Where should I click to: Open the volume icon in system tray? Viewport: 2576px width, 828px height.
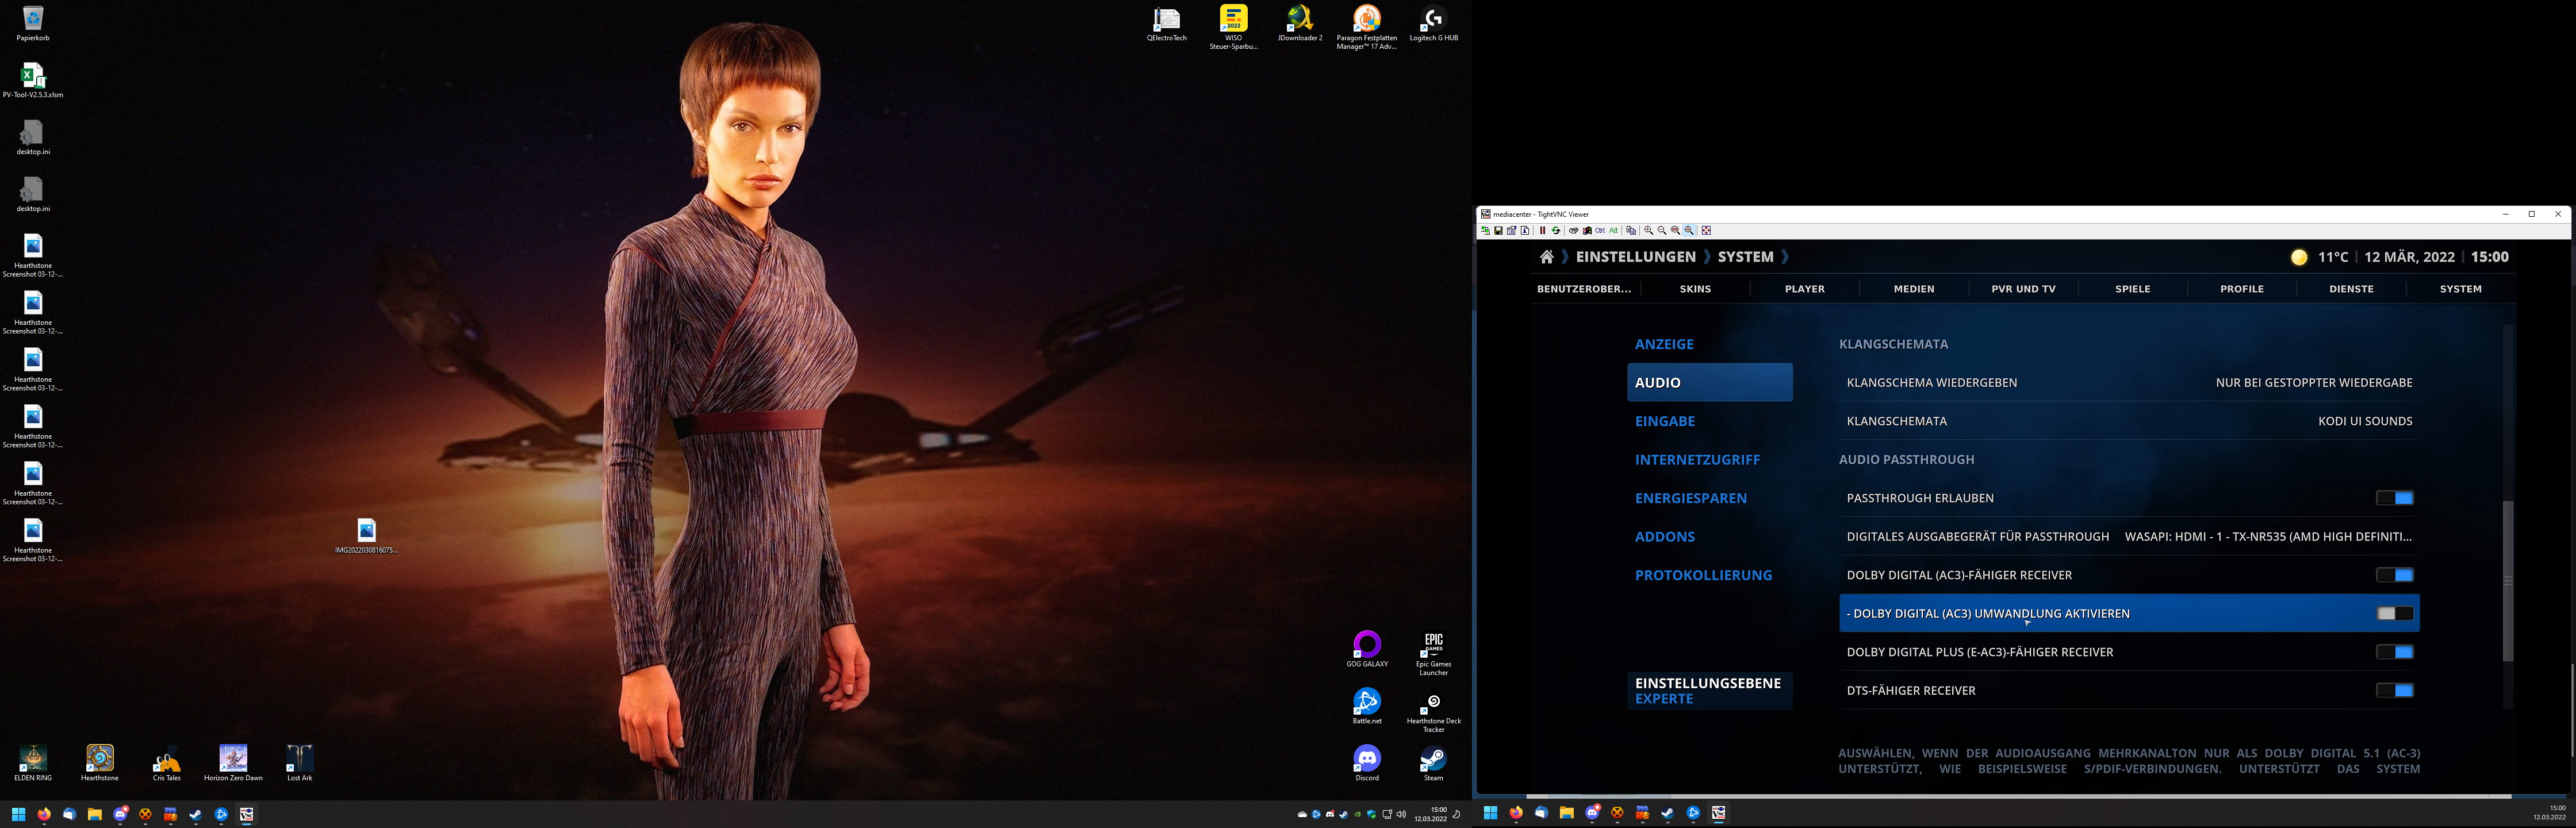1401,814
